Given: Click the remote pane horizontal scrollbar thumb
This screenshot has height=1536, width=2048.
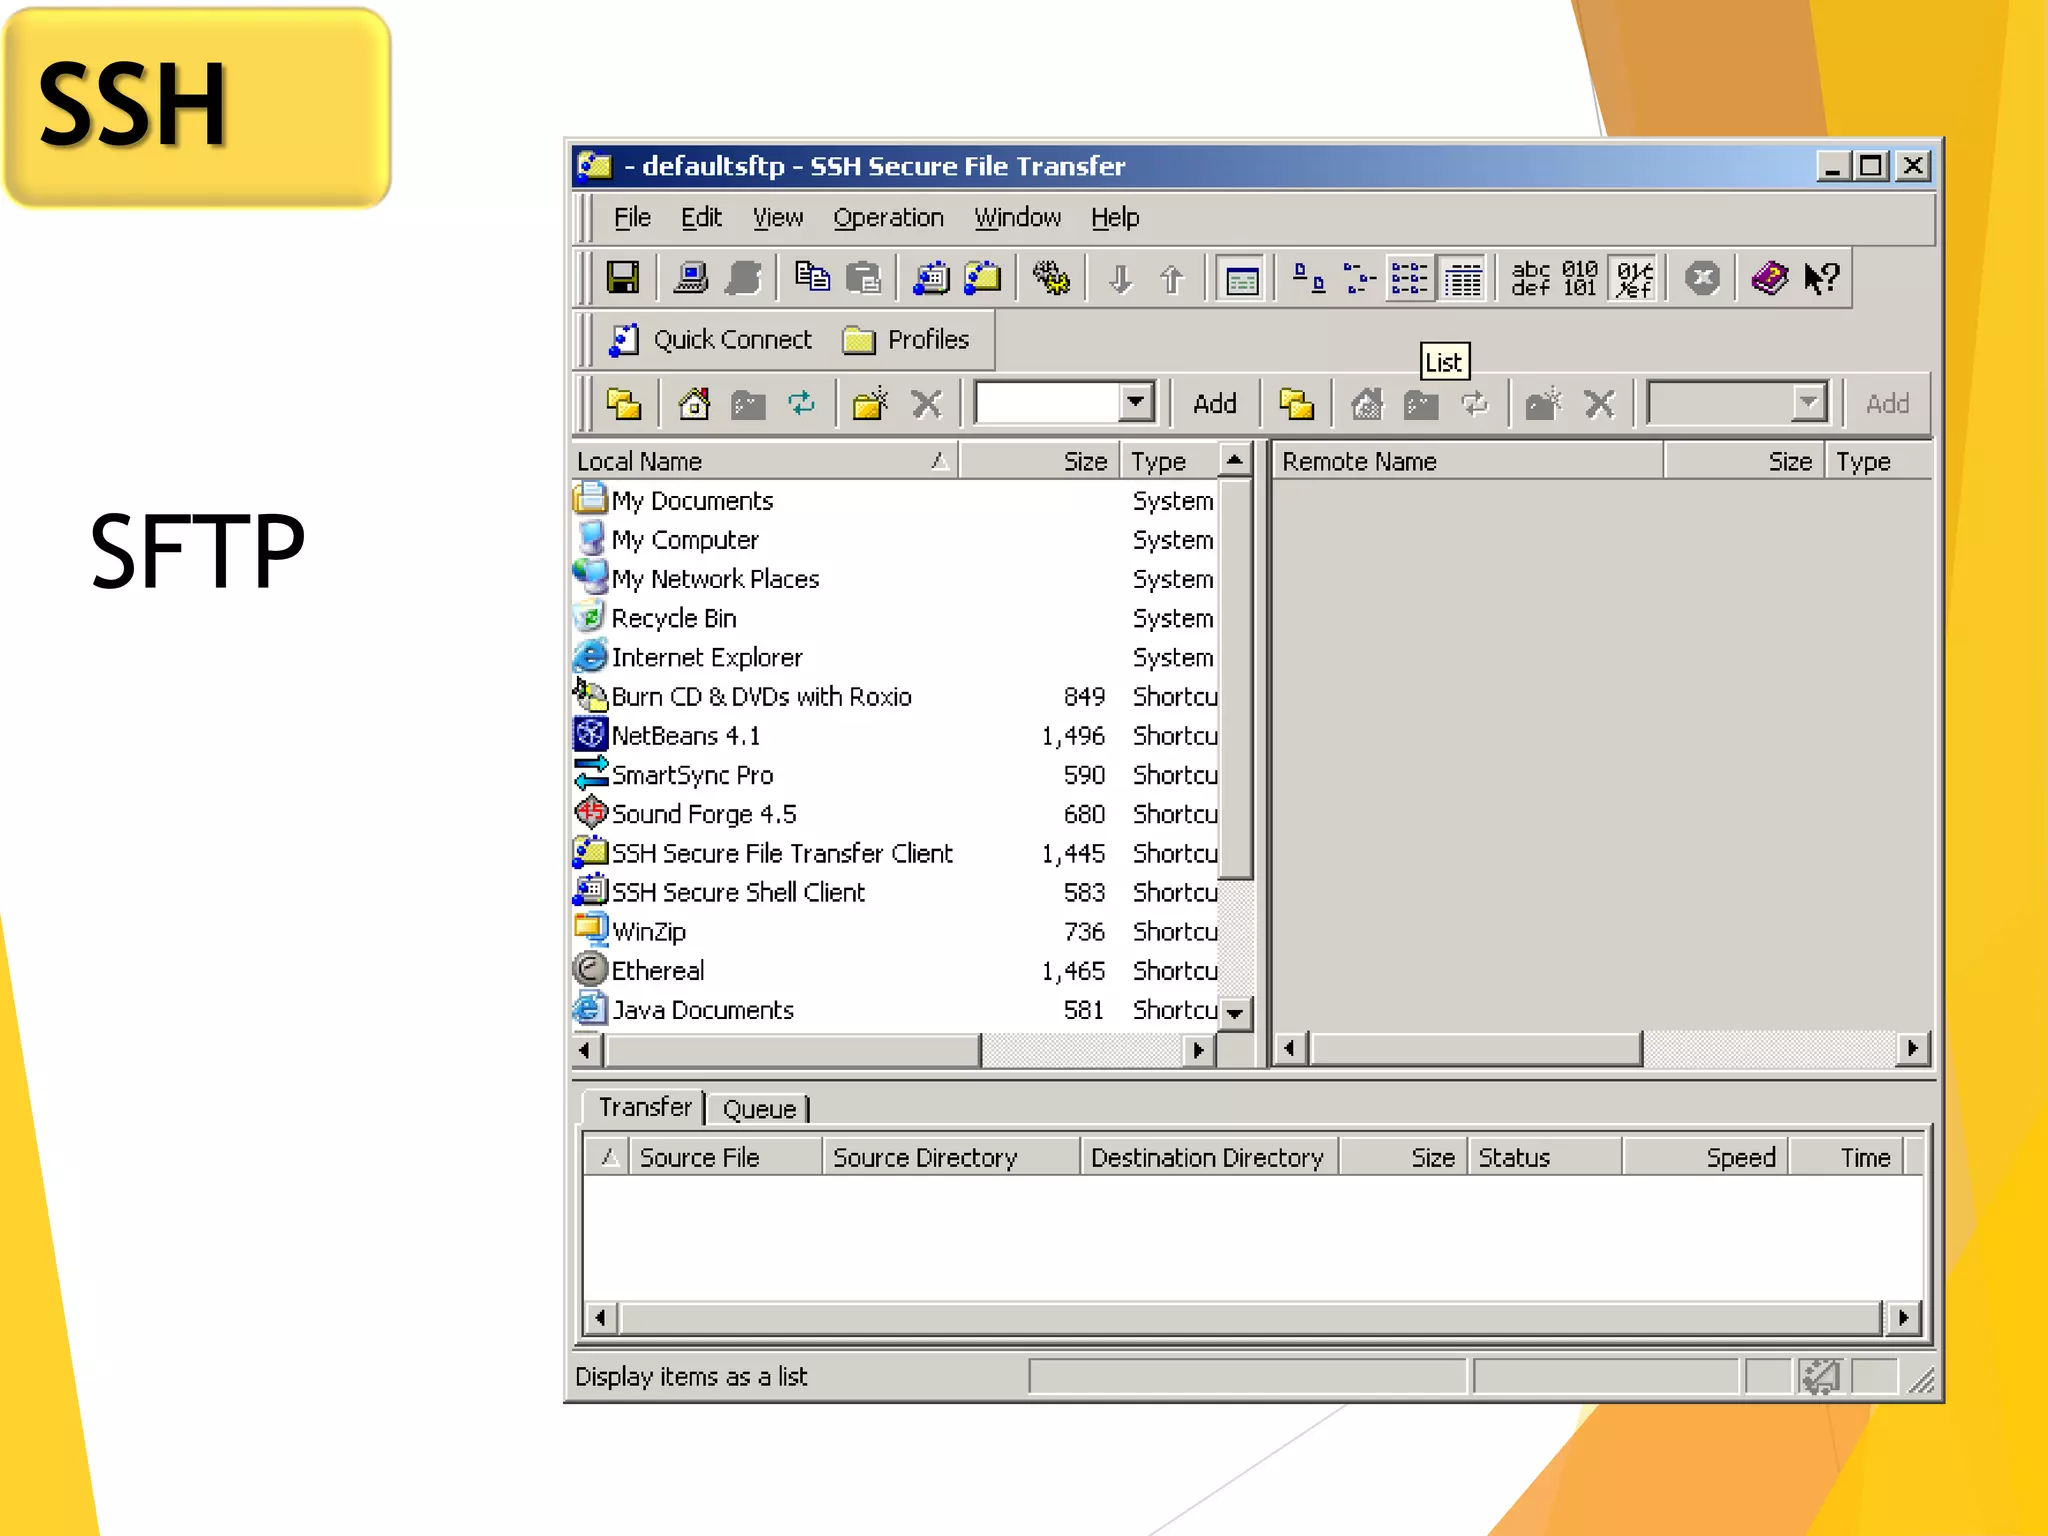Looking at the screenshot, I should (x=1476, y=1049).
